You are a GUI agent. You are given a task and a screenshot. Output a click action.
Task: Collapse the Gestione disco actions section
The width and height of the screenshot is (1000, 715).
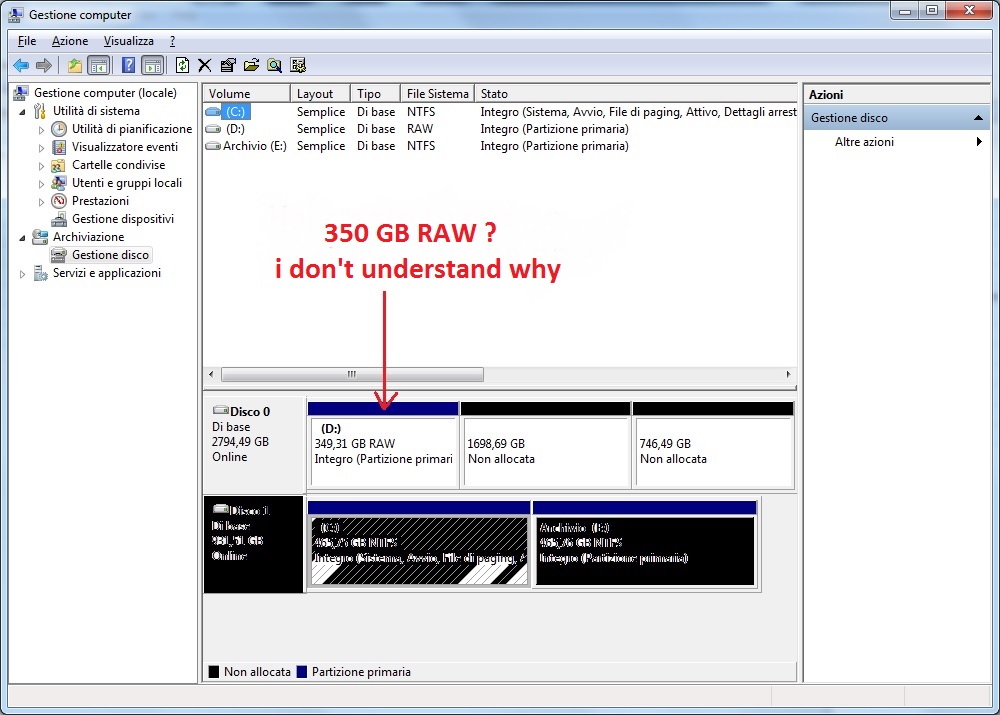[x=978, y=118]
